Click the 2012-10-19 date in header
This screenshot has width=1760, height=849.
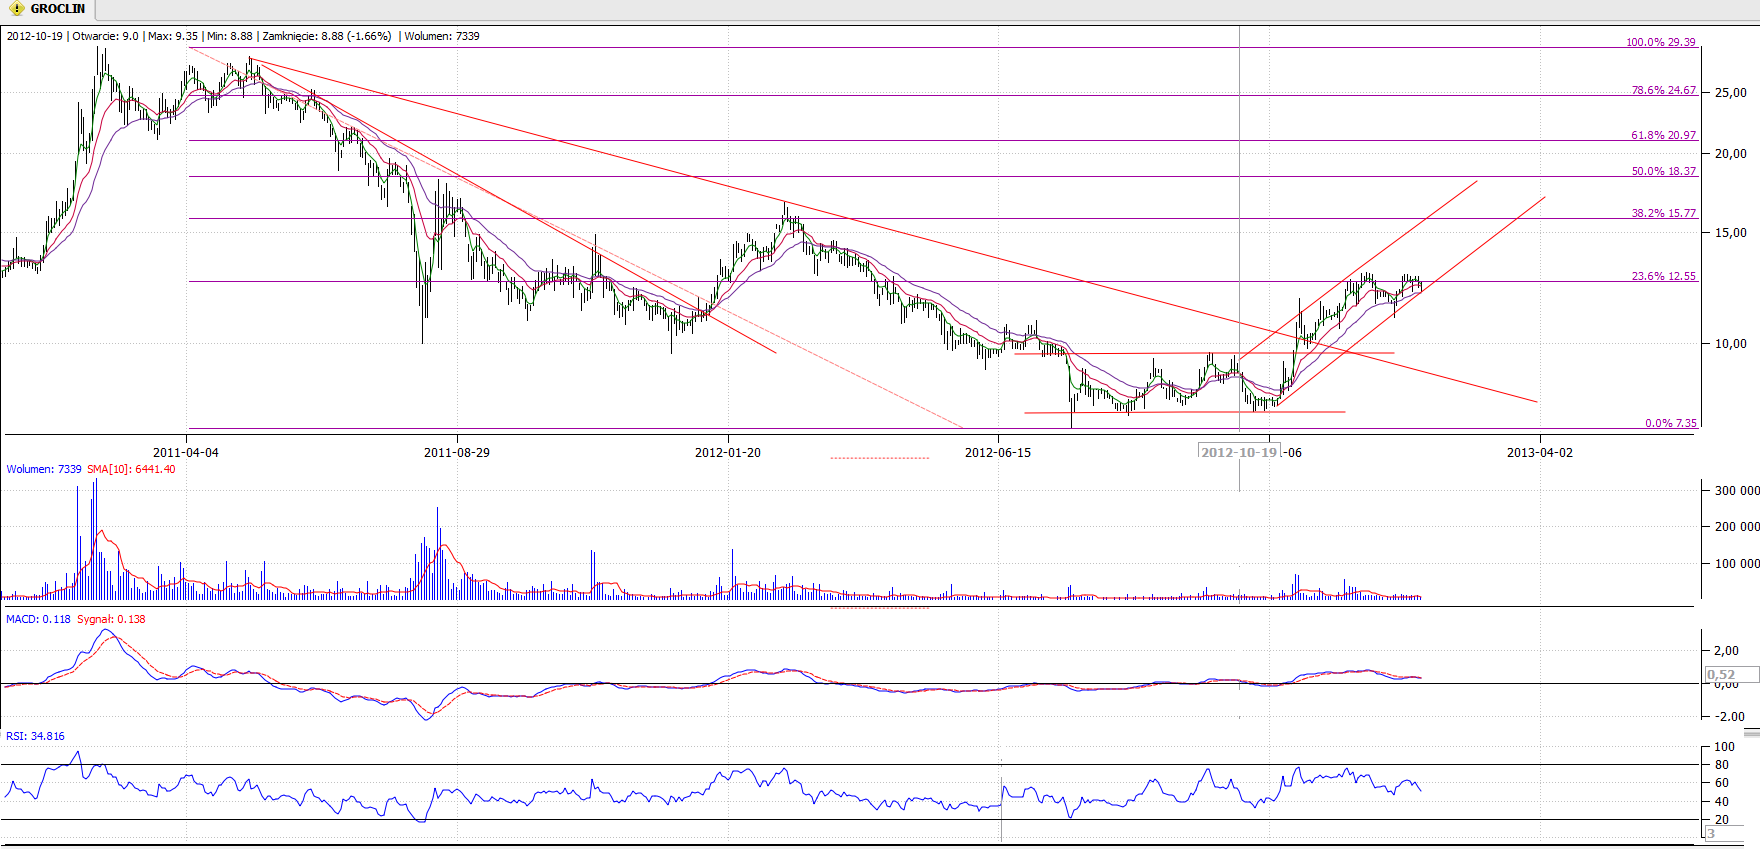pos(35,36)
